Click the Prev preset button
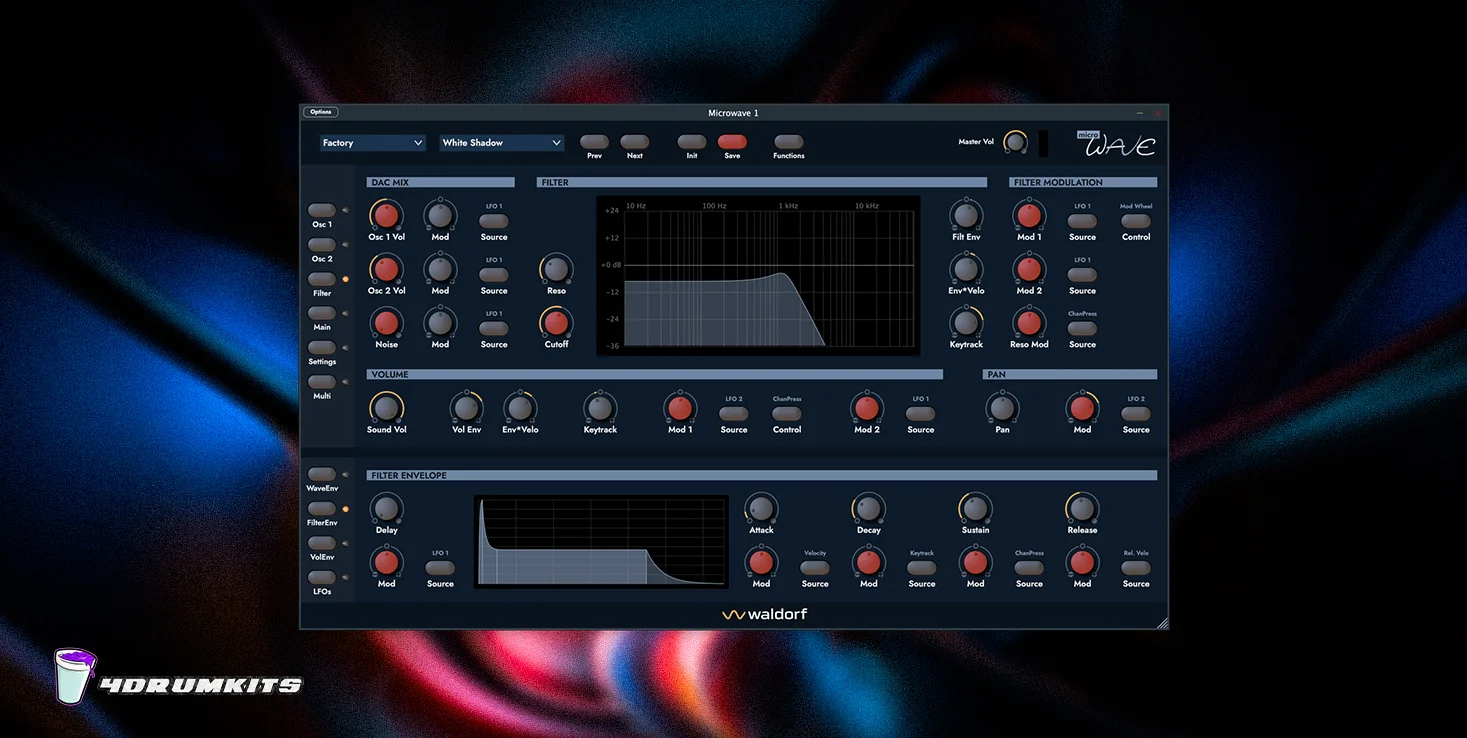 coord(594,142)
